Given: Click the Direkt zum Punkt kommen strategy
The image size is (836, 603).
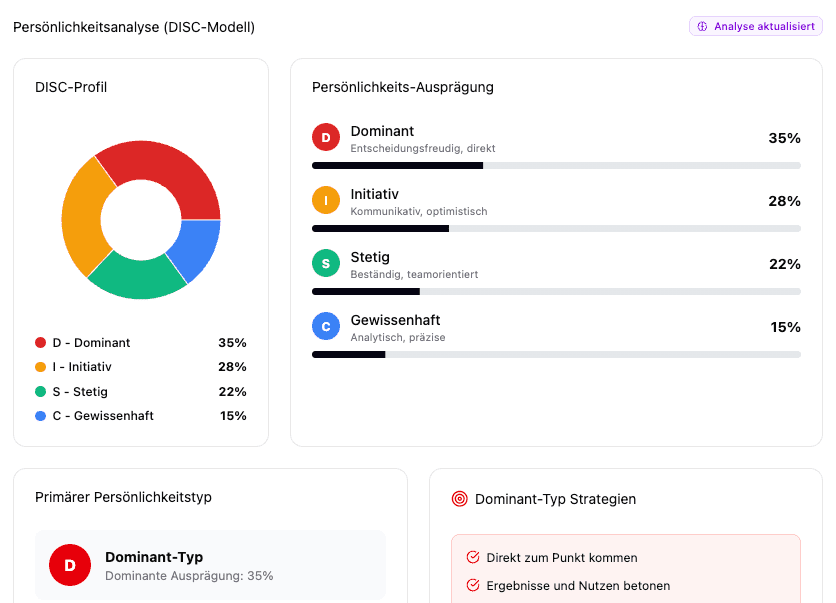Looking at the screenshot, I should tap(562, 558).
